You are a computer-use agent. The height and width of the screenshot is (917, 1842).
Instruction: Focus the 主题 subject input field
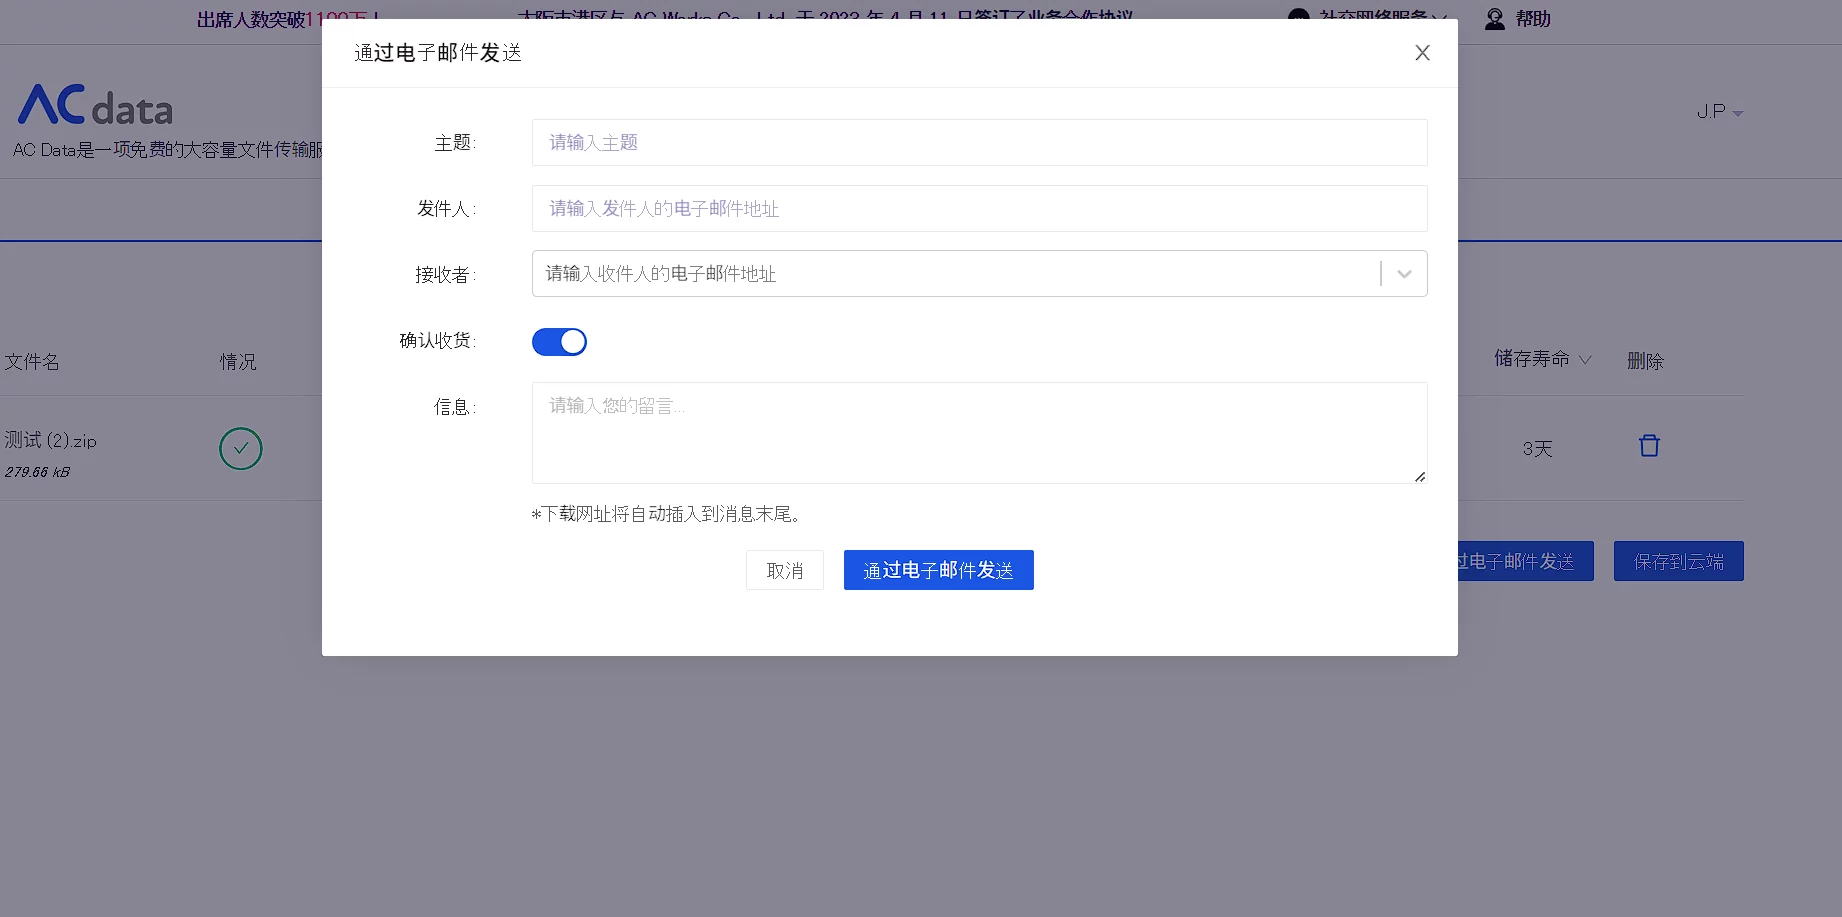(979, 143)
